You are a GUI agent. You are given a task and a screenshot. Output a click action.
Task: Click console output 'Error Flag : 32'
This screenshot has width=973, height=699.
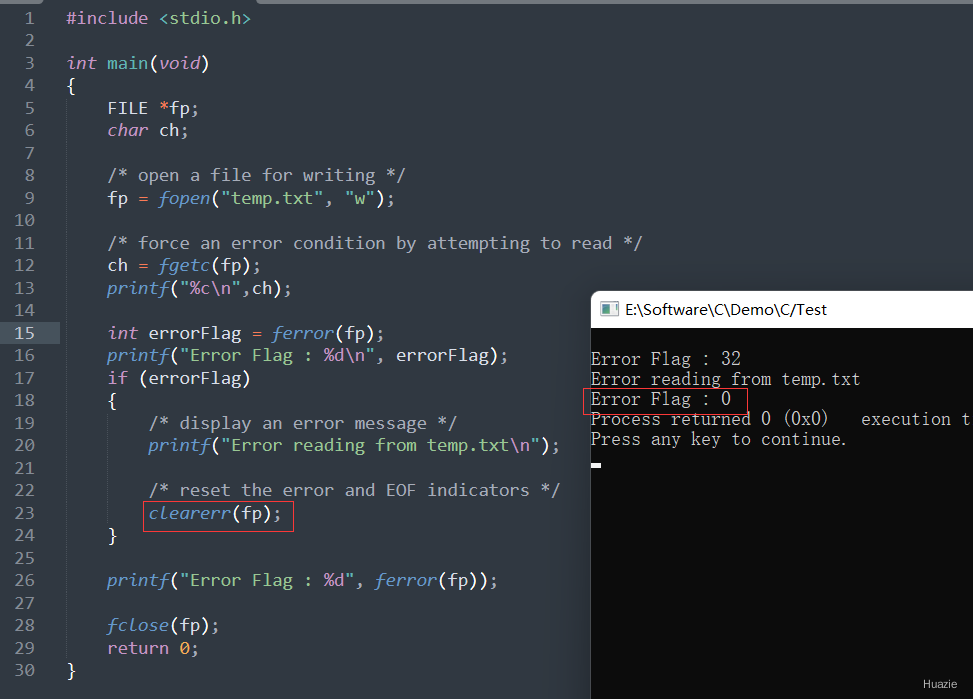[x=666, y=359]
